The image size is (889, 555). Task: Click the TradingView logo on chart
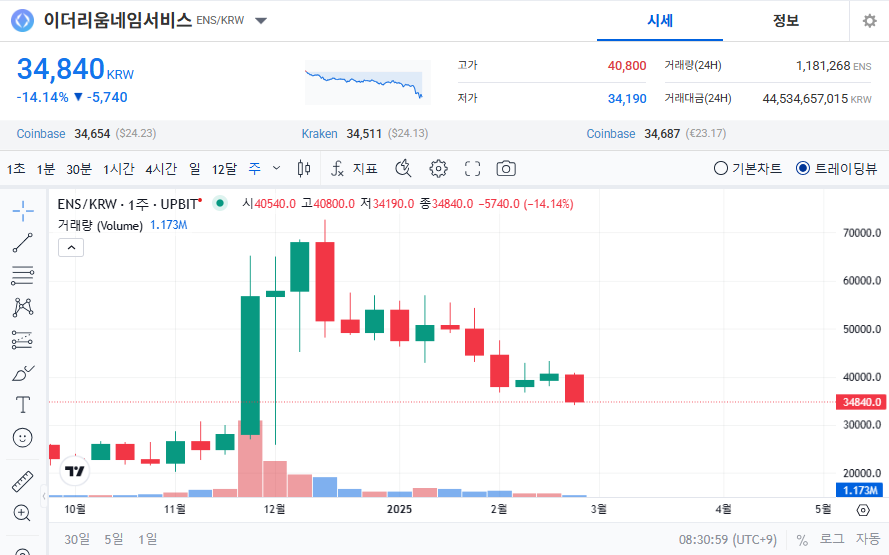pyautogui.click(x=75, y=471)
